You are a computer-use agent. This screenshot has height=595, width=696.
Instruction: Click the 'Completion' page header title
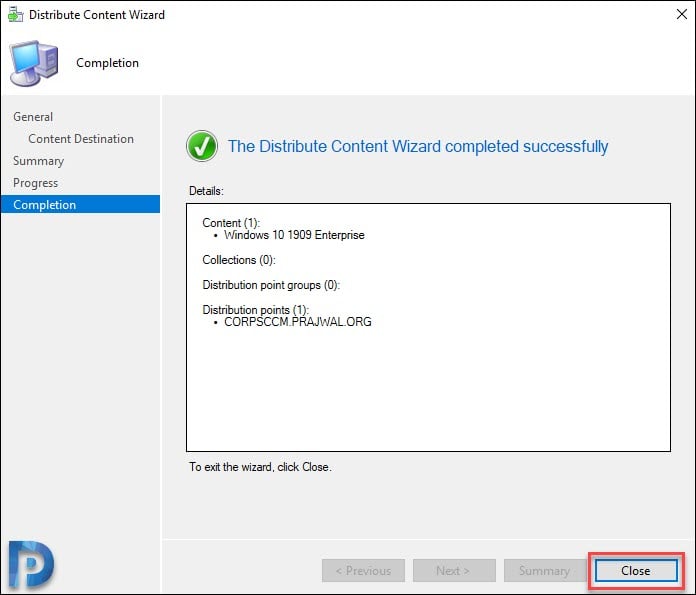(x=107, y=63)
